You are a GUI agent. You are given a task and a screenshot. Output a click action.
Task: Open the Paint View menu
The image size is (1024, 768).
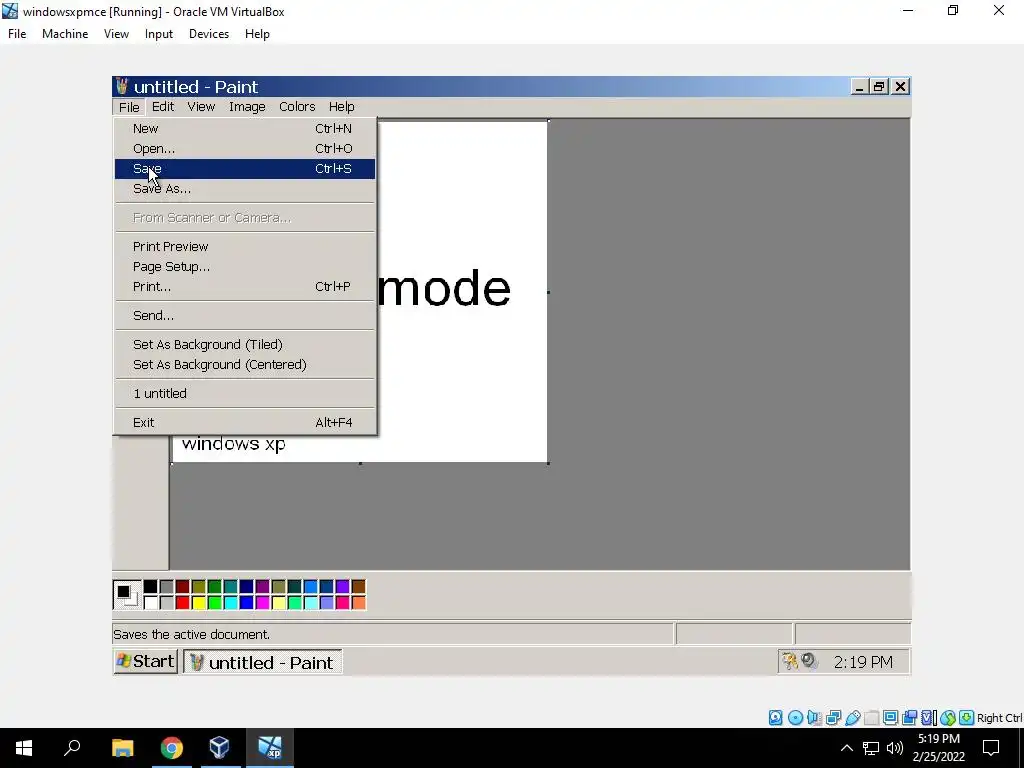(201, 106)
